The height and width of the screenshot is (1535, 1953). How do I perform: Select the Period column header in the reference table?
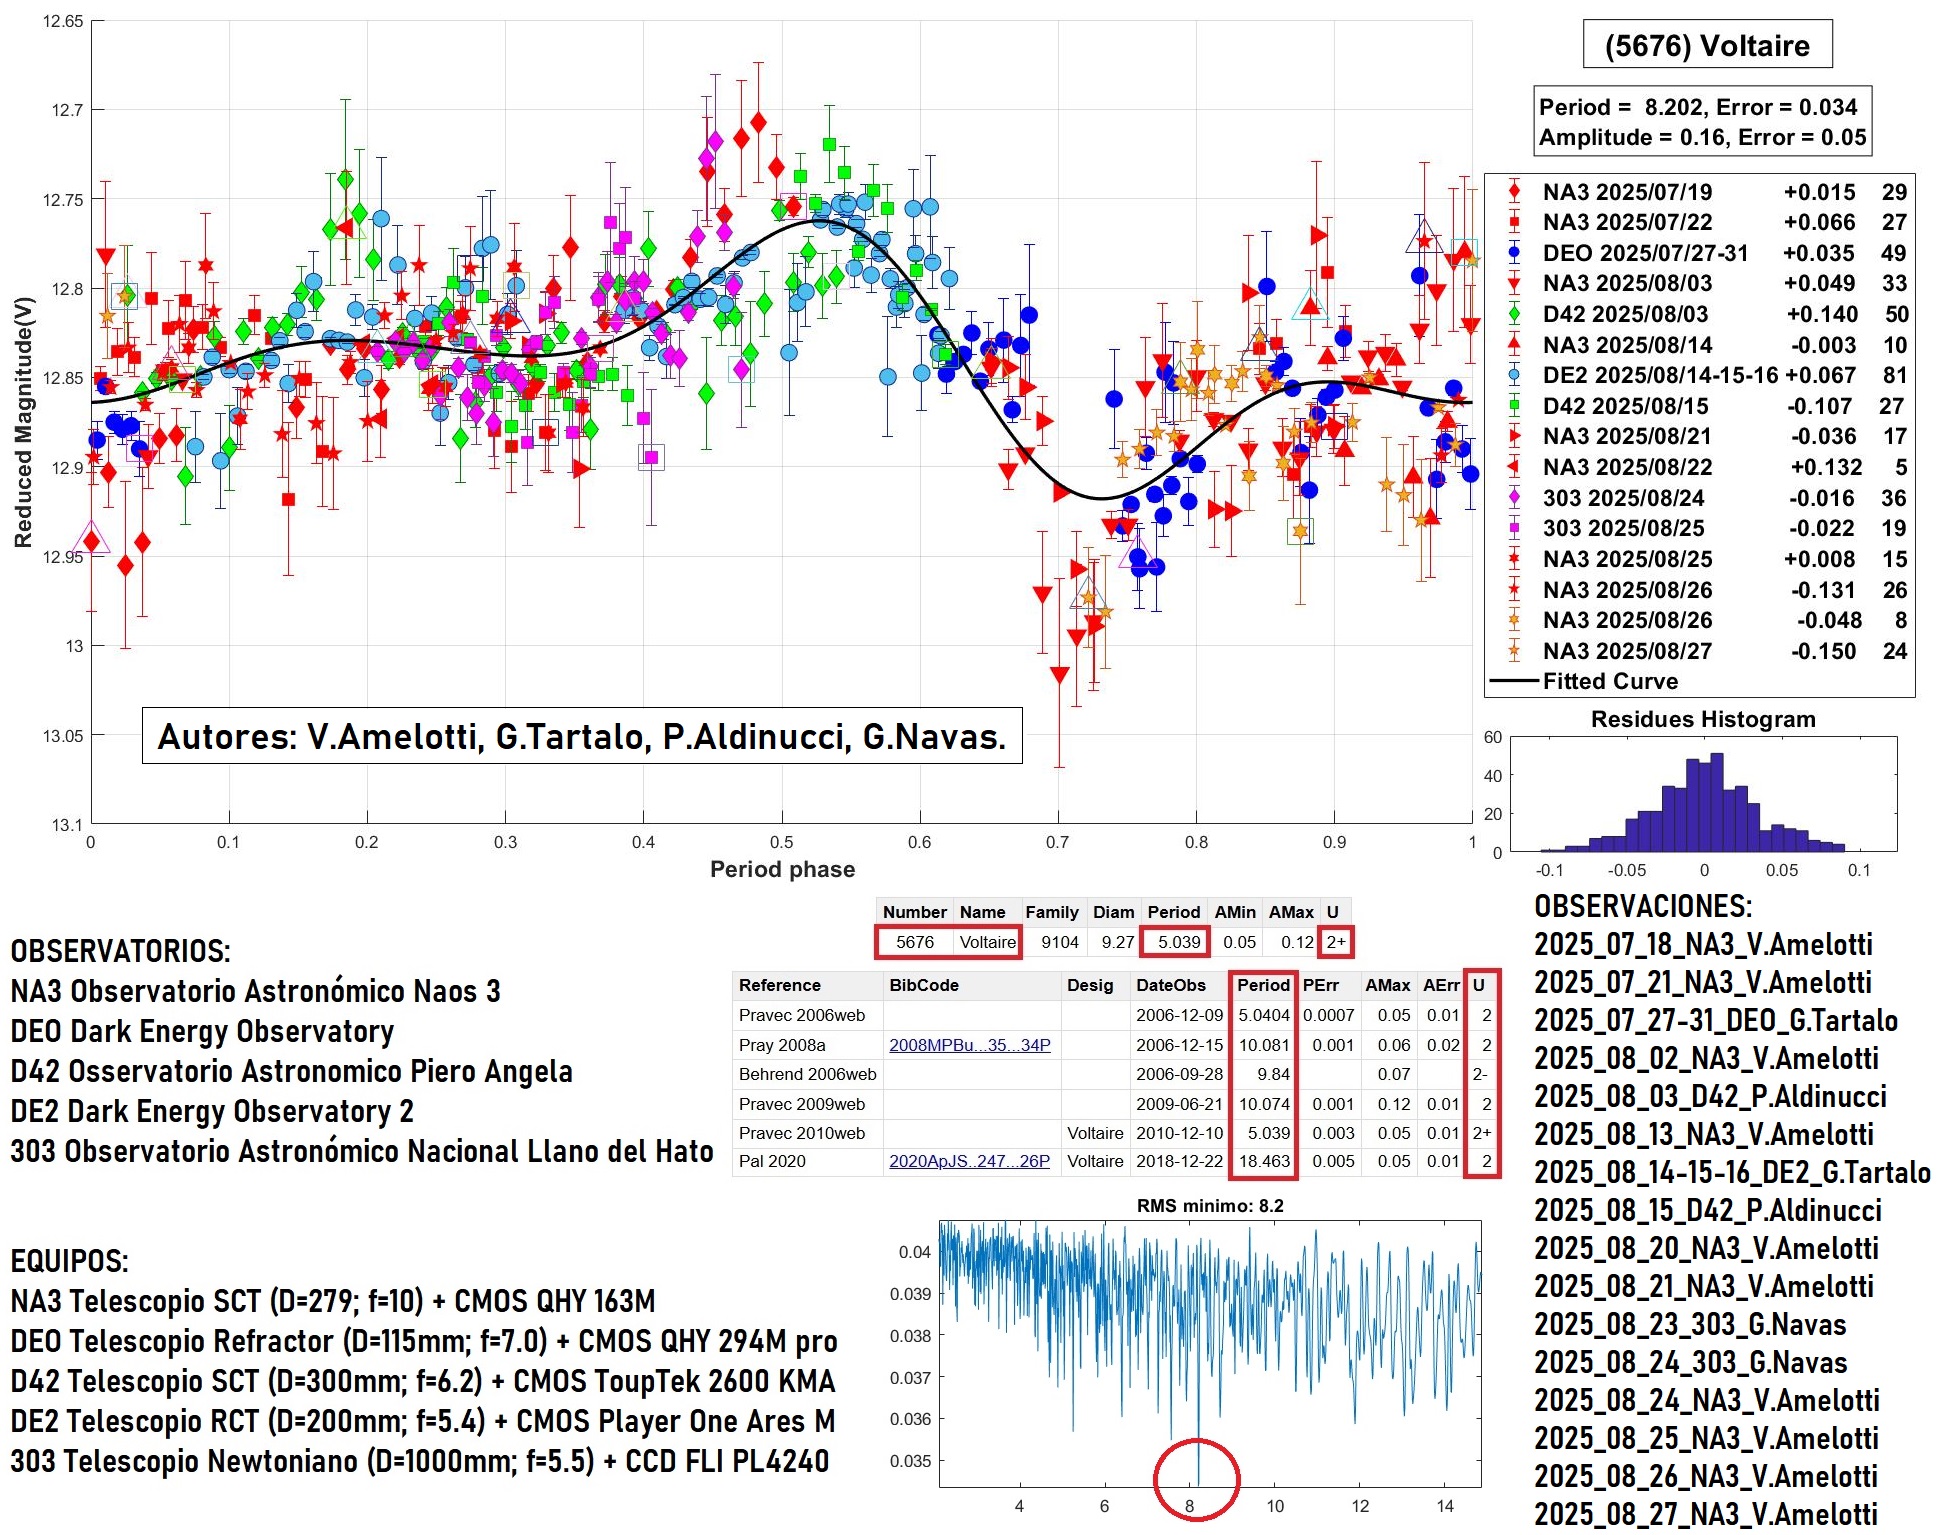point(1263,985)
